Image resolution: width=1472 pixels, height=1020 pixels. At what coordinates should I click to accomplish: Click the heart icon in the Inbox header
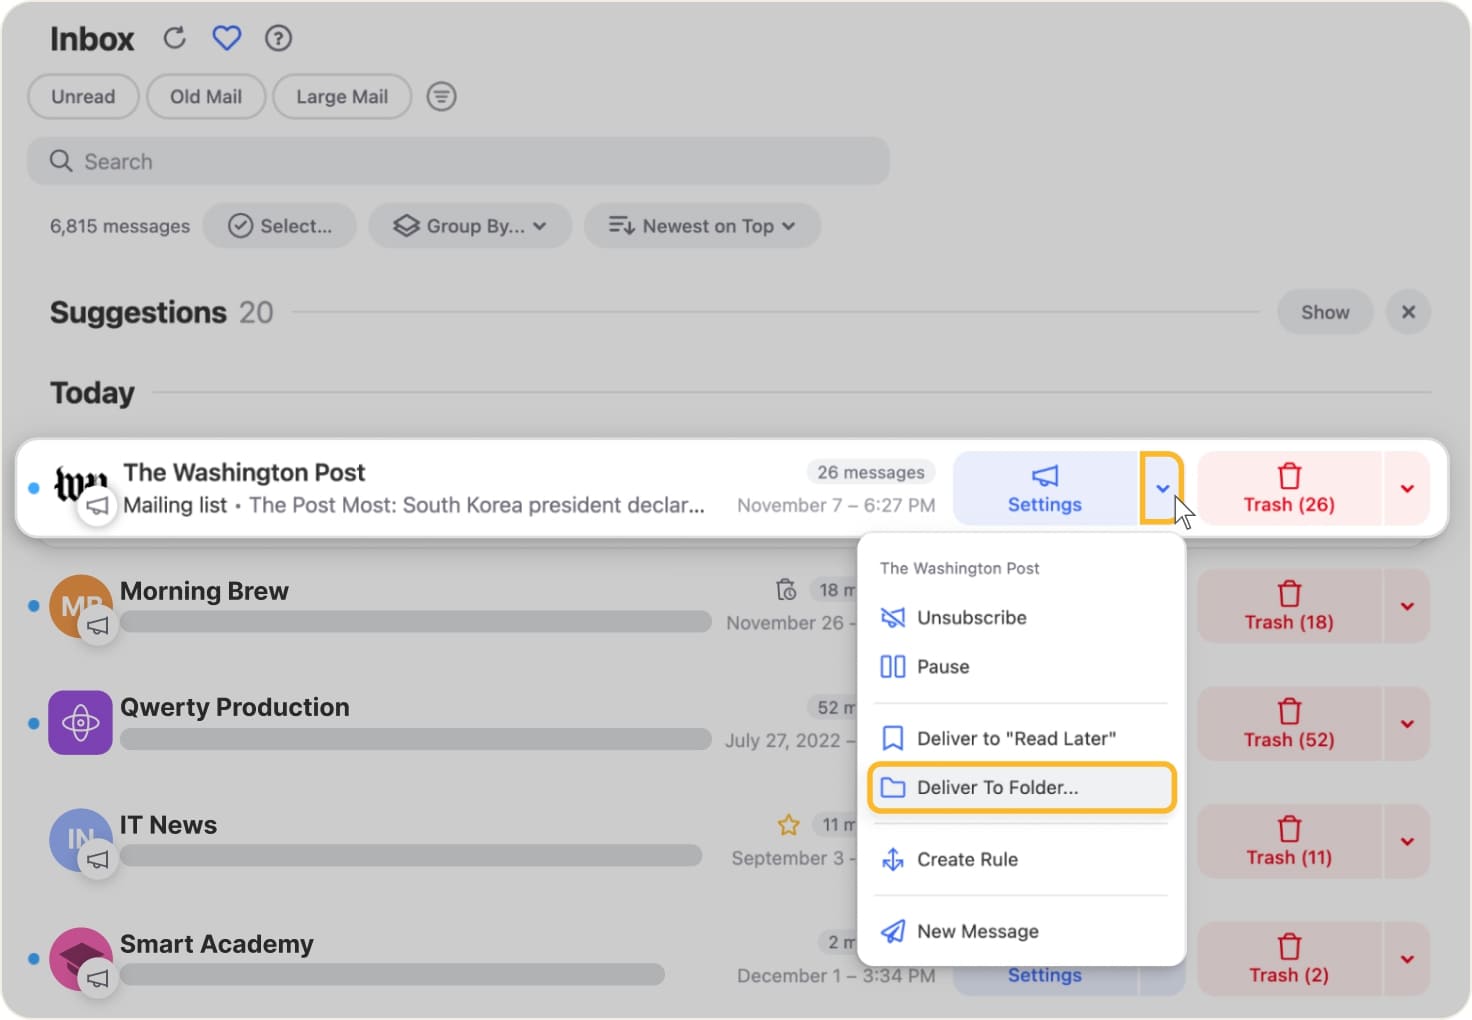click(226, 37)
